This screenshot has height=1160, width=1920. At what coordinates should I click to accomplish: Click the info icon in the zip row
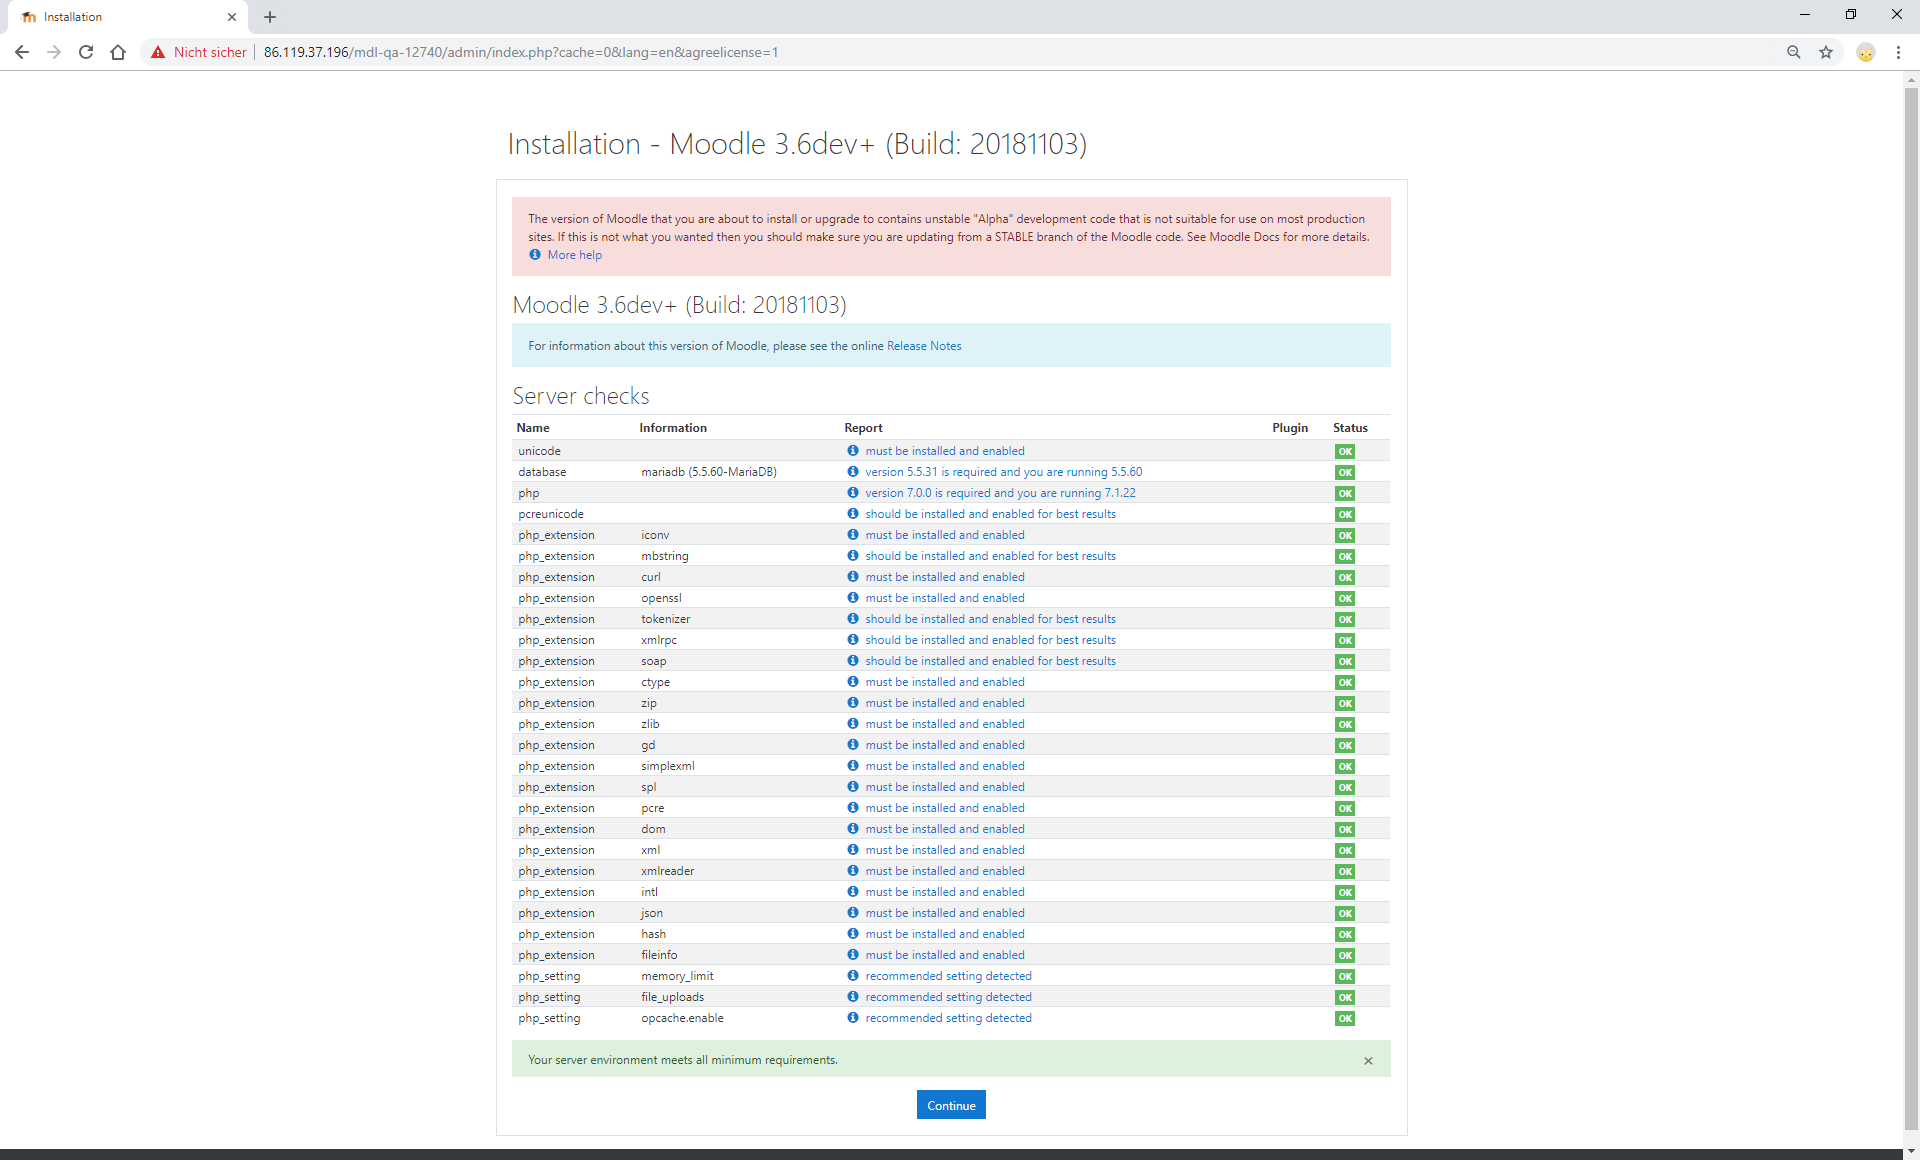[x=853, y=703]
